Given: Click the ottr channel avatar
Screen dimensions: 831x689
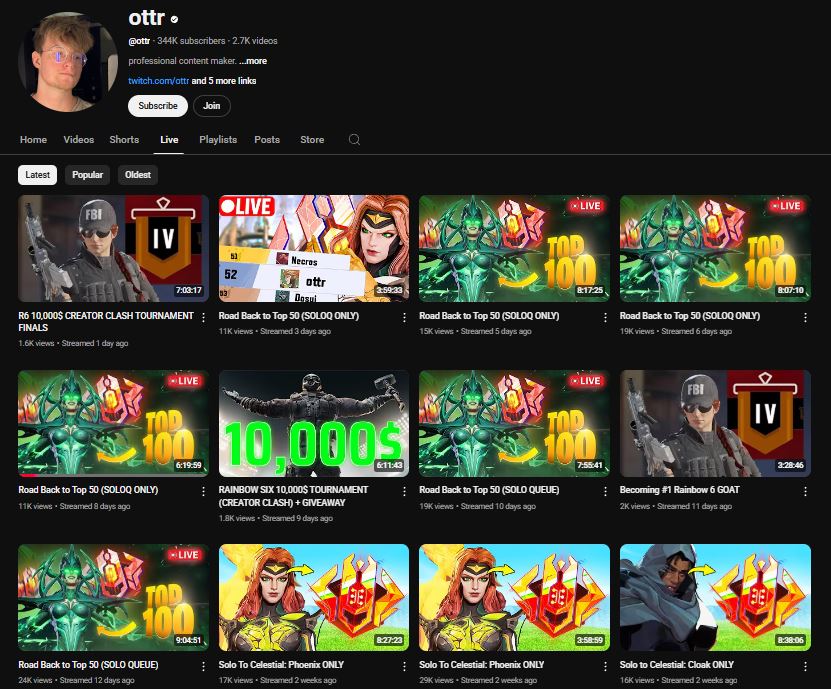Looking at the screenshot, I should click(68, 62).
